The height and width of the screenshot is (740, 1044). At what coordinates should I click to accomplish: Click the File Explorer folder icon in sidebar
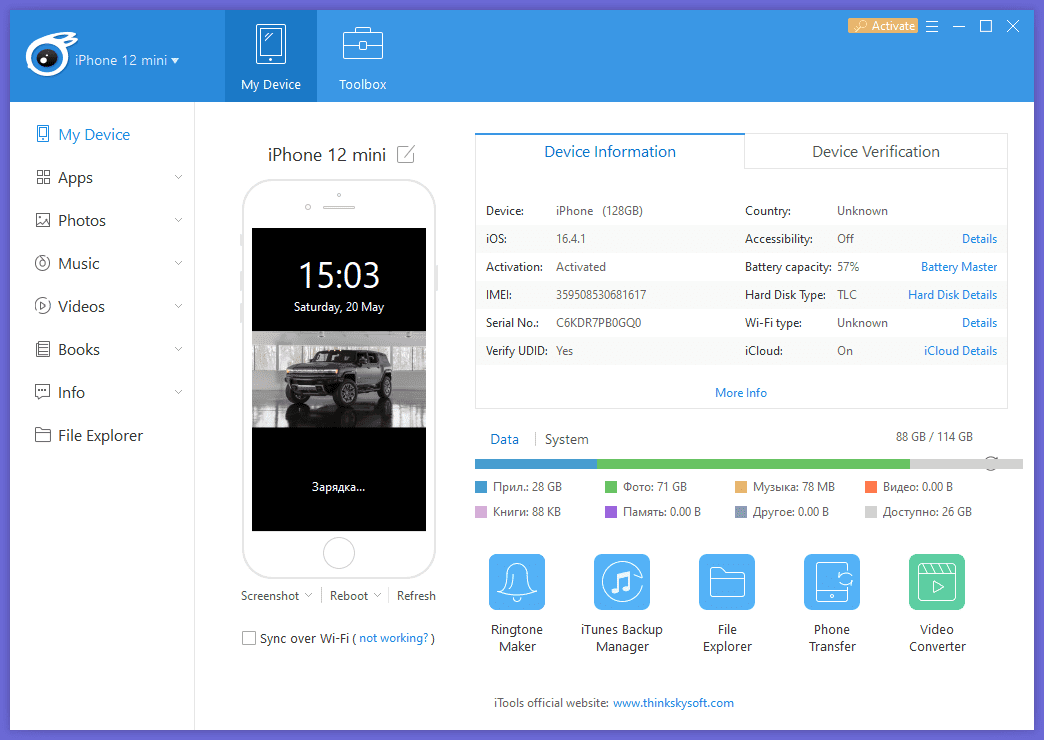[43, 435]
